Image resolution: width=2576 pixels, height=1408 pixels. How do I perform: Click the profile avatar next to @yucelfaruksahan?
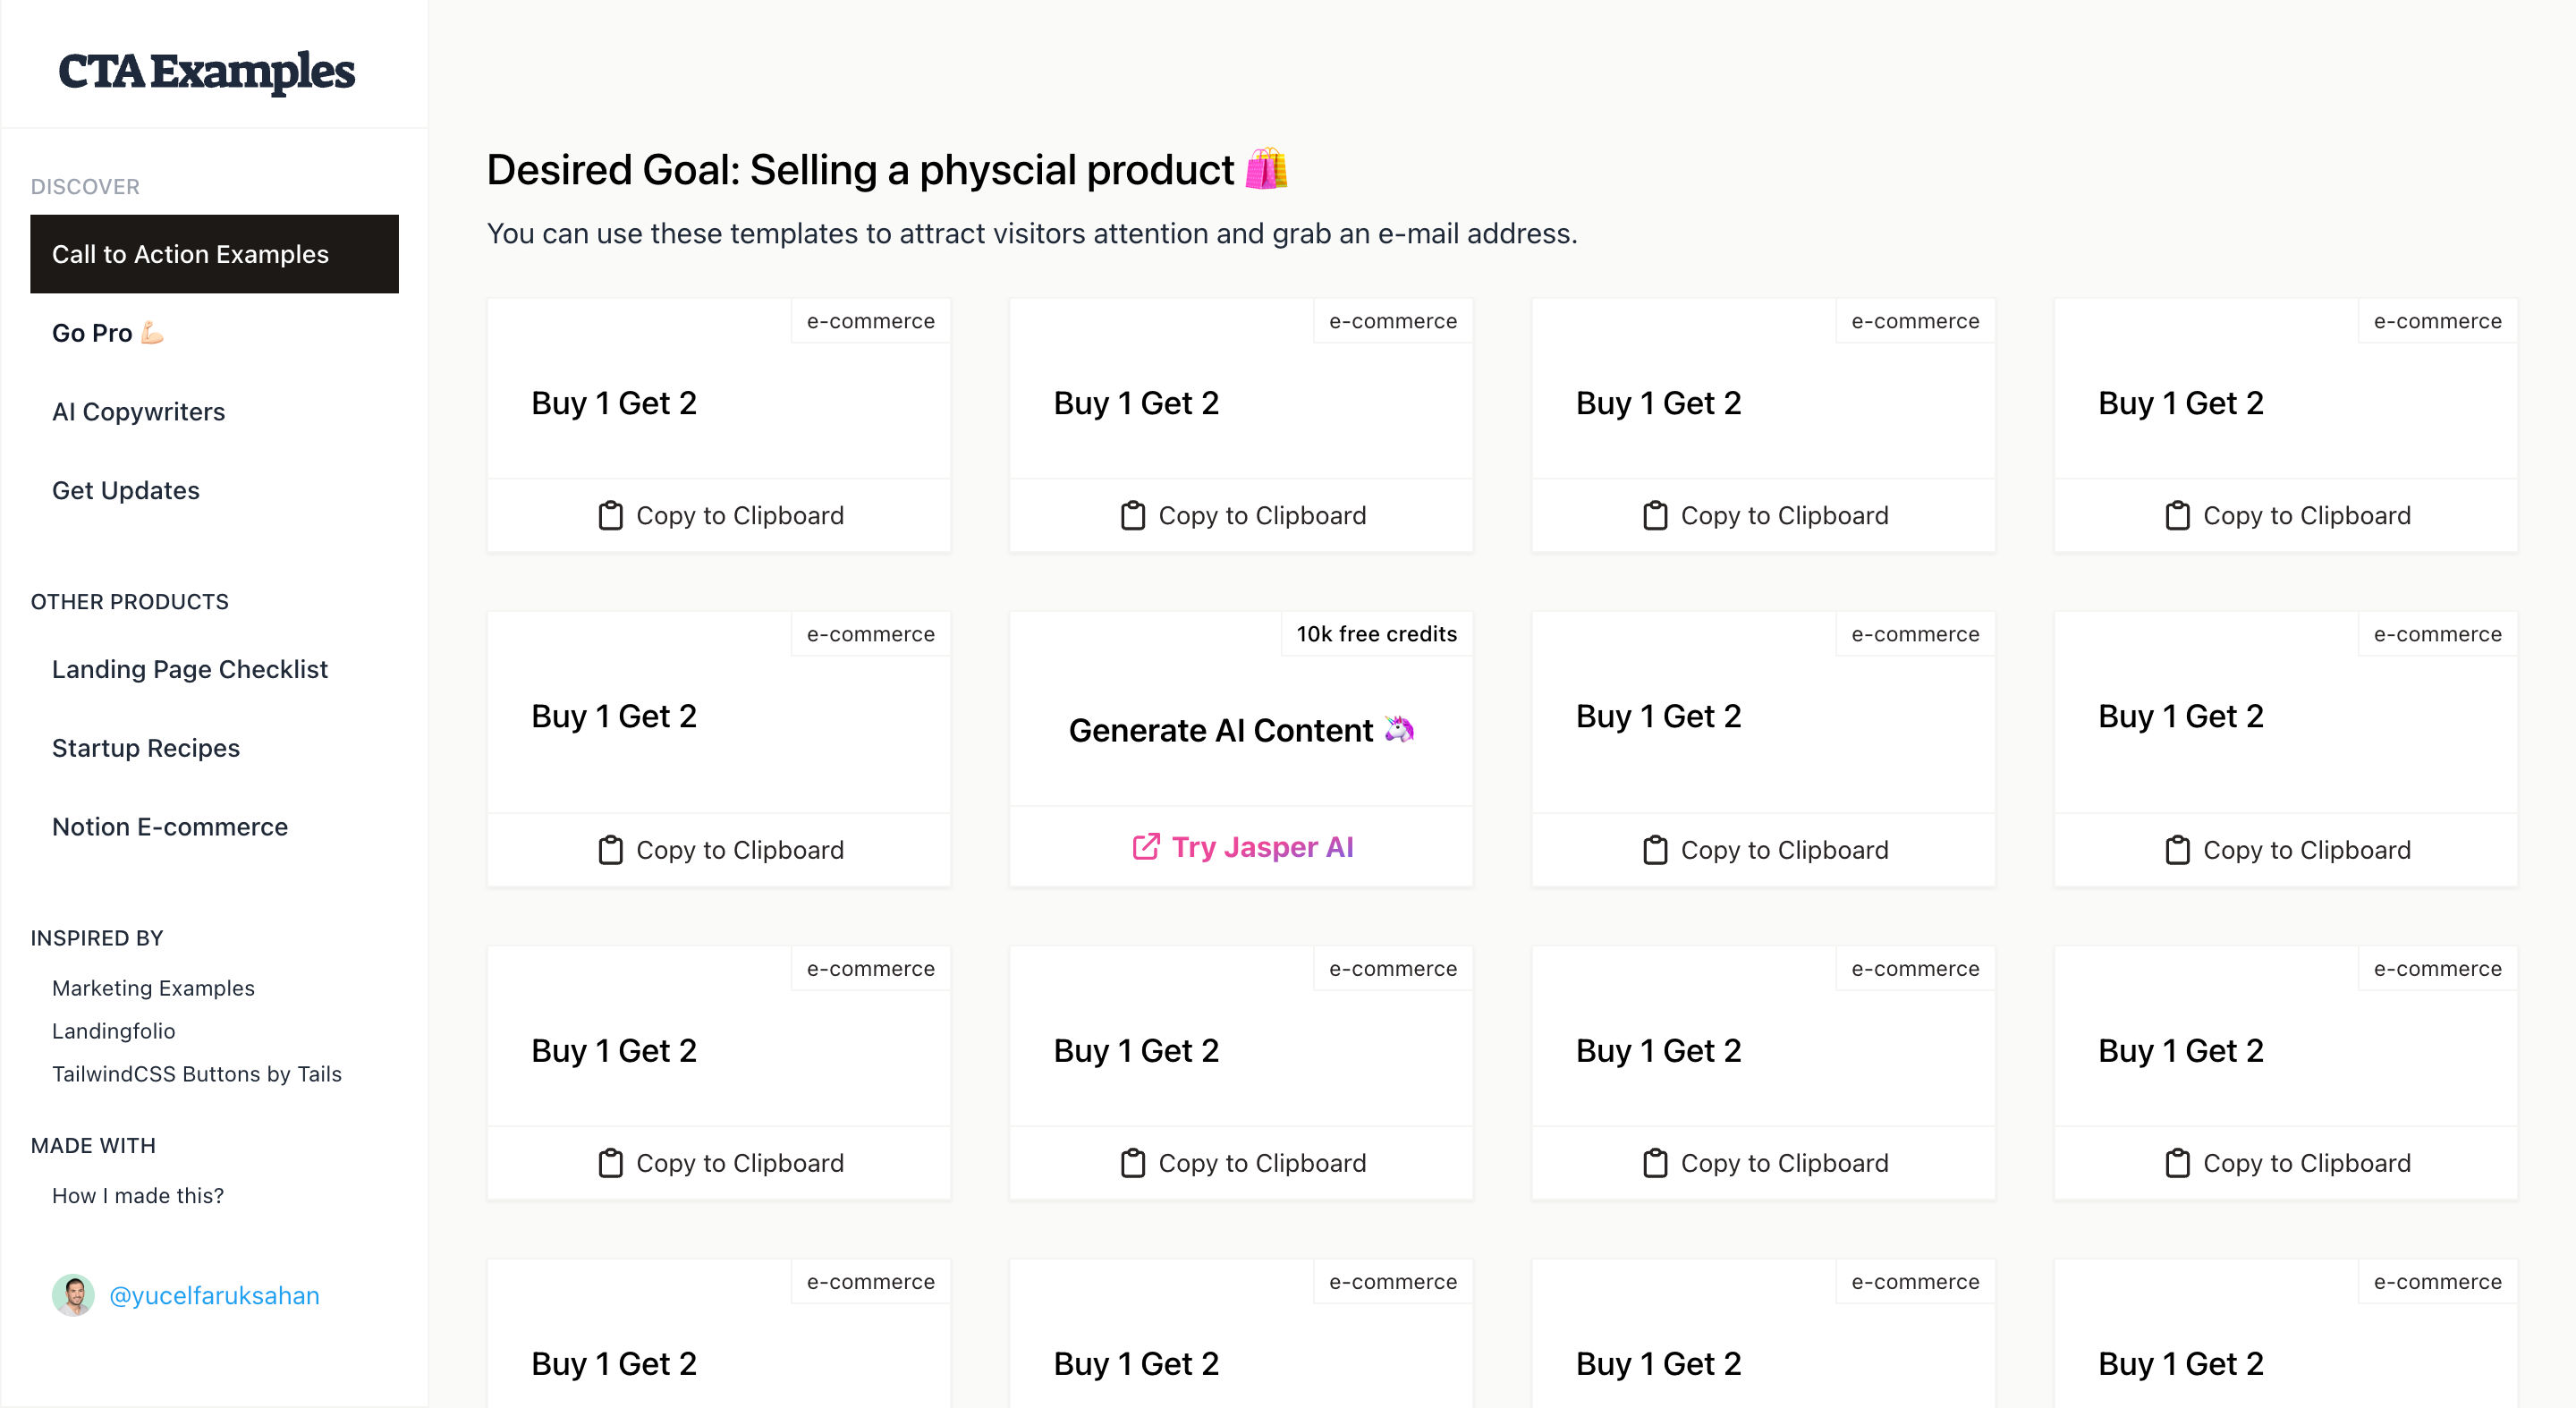[73, 1295]
